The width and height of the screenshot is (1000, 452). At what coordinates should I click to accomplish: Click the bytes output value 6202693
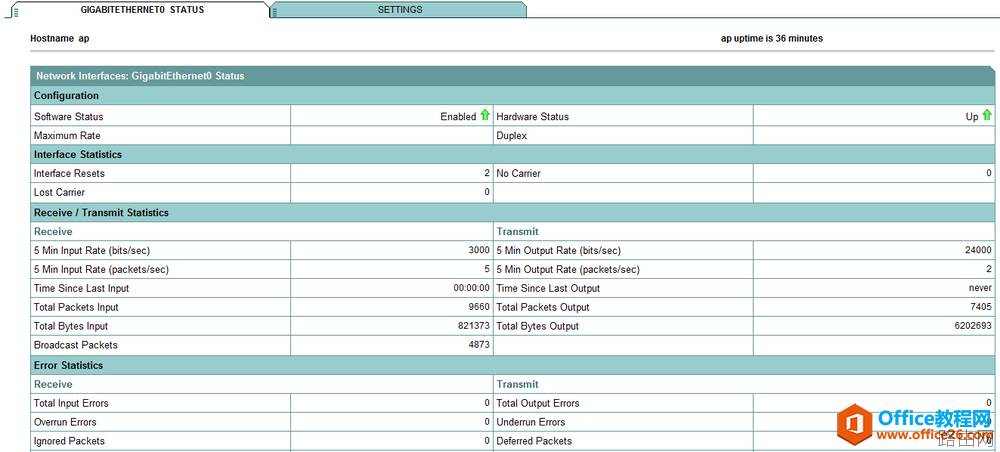pos(974,326)
